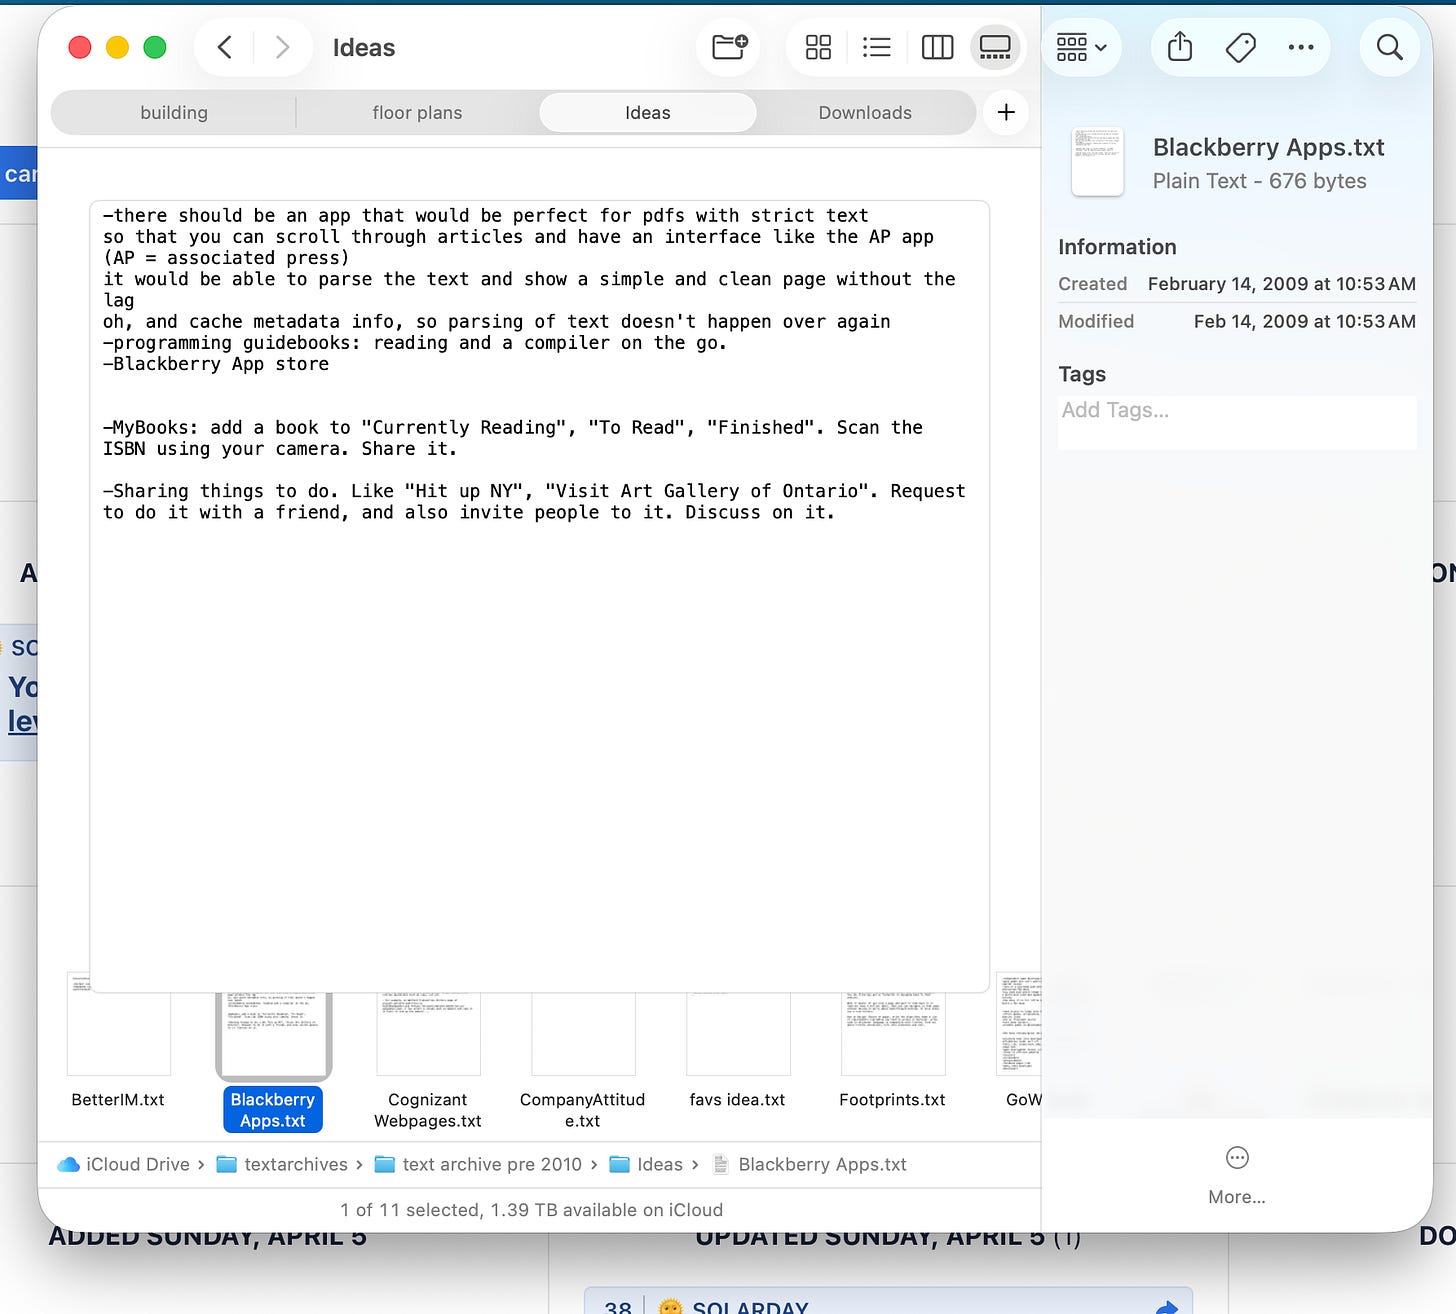Click the More… quick actions button
The width and height of the screenshot is (1456, 1314).
(1237, 1175)
